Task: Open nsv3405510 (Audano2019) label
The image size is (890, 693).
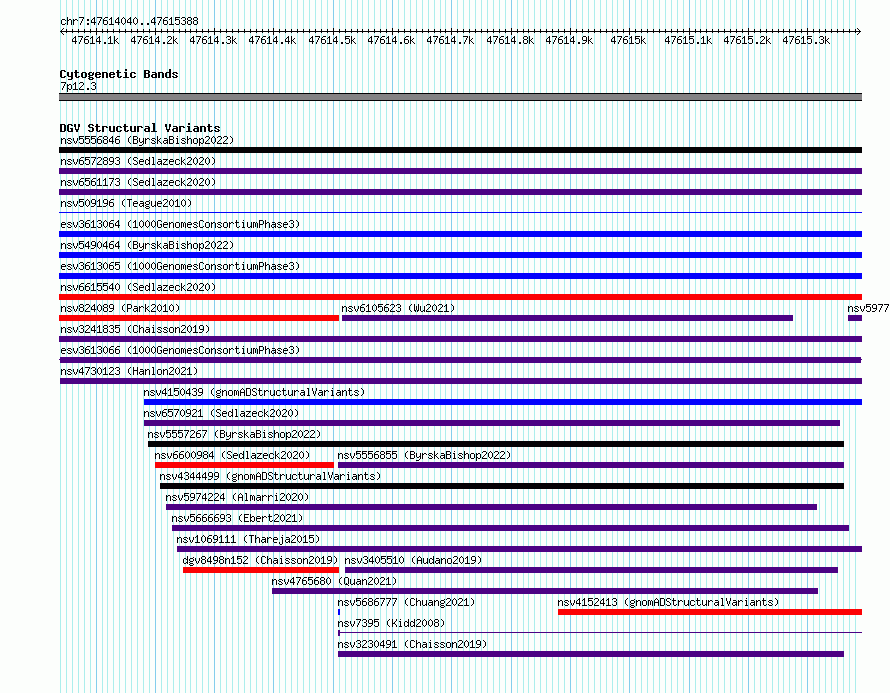Action: pos(413,560)
